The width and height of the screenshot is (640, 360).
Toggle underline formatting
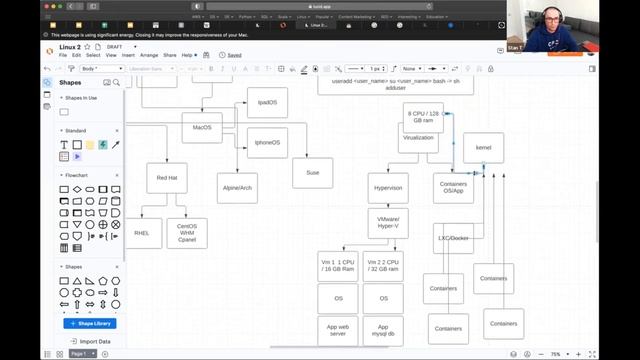click(234, 69)
